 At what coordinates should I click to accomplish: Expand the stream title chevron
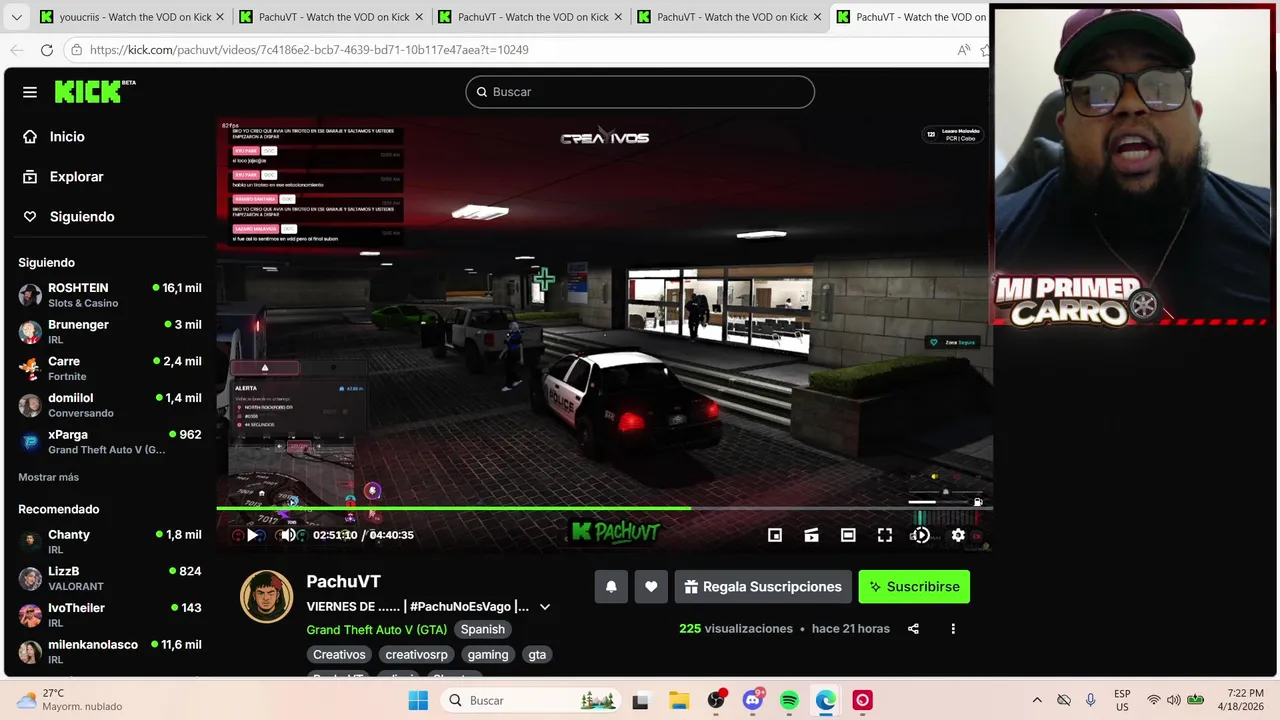545,607
